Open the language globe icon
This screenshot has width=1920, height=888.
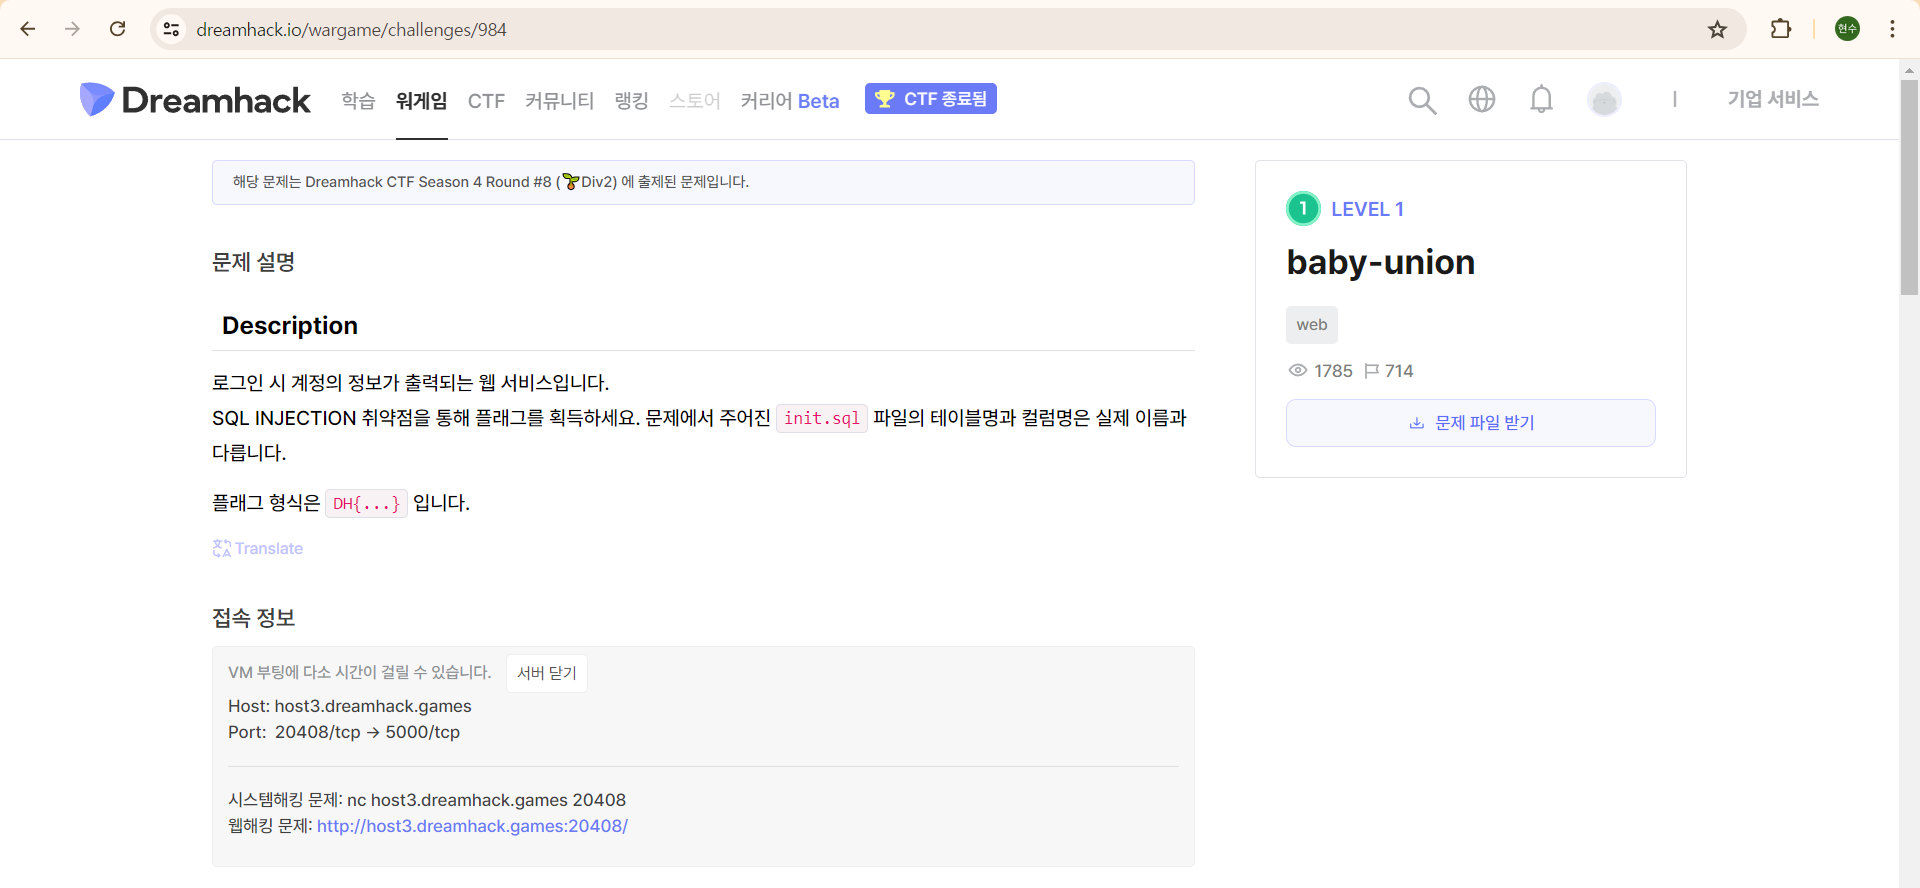pyautogui.click(x=1482, y=99)
